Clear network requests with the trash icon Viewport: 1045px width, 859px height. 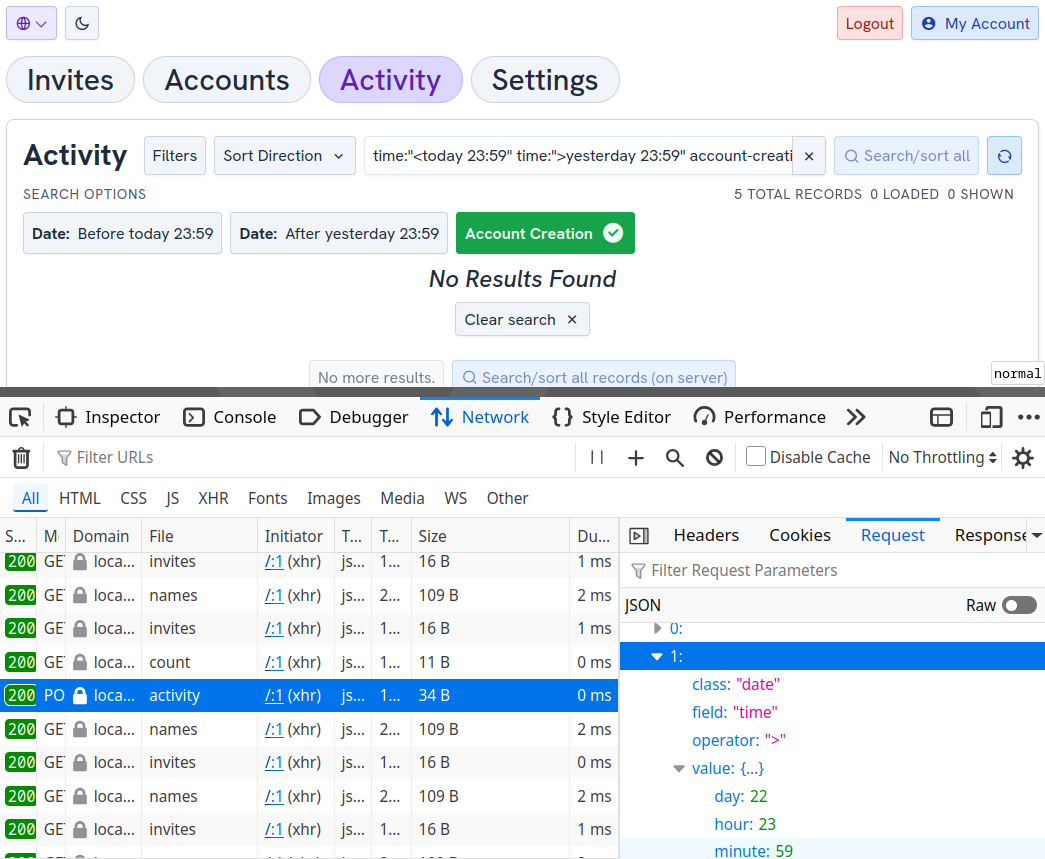click(20, 457)
